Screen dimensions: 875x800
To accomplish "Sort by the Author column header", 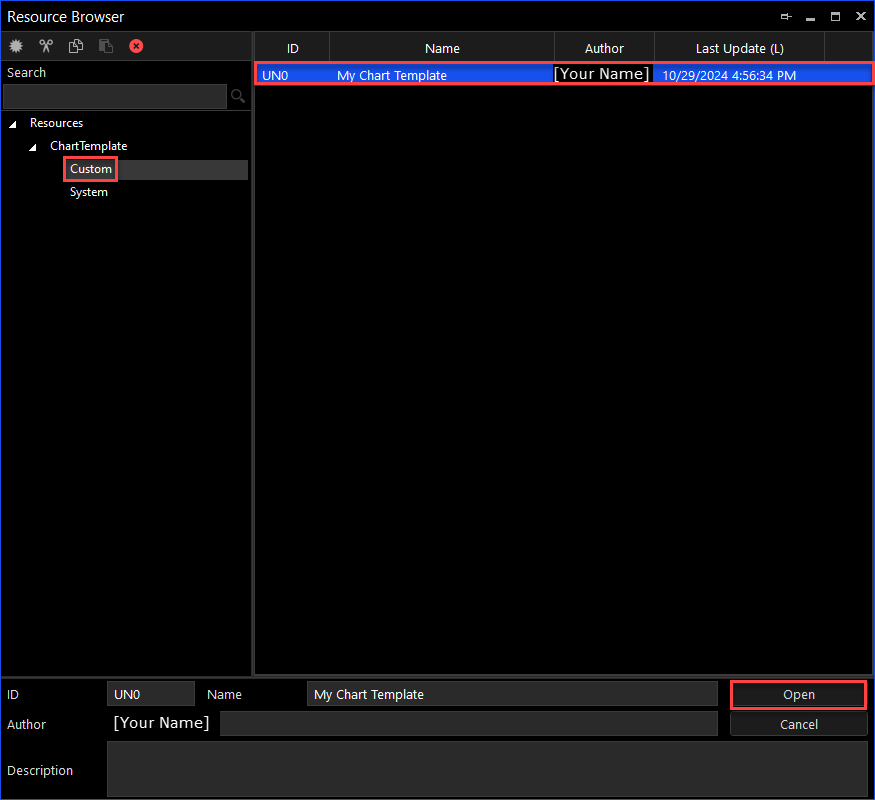I will (x=604, y=49).
